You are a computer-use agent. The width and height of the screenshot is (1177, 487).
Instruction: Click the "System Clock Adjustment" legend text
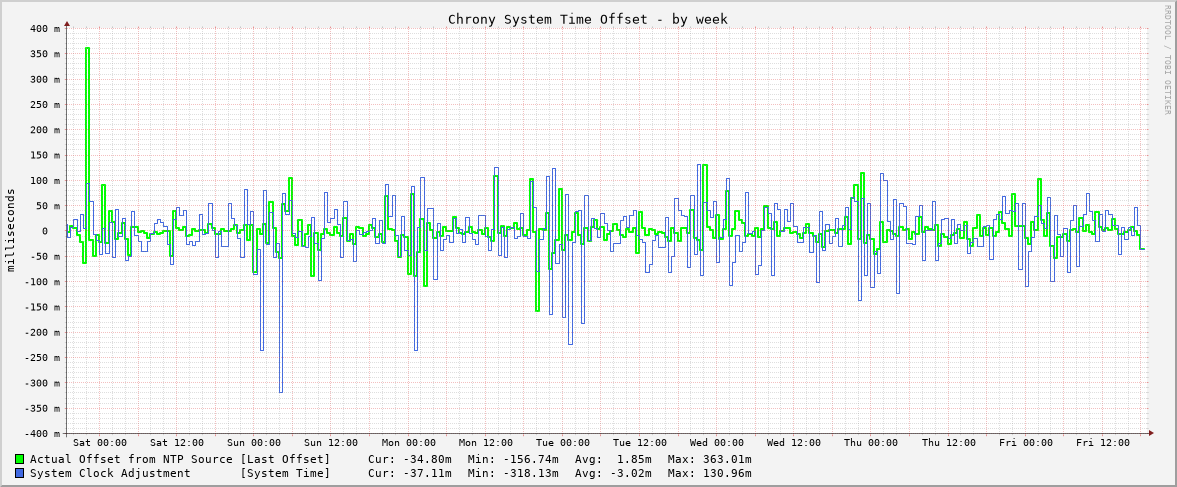pos(110,473)
